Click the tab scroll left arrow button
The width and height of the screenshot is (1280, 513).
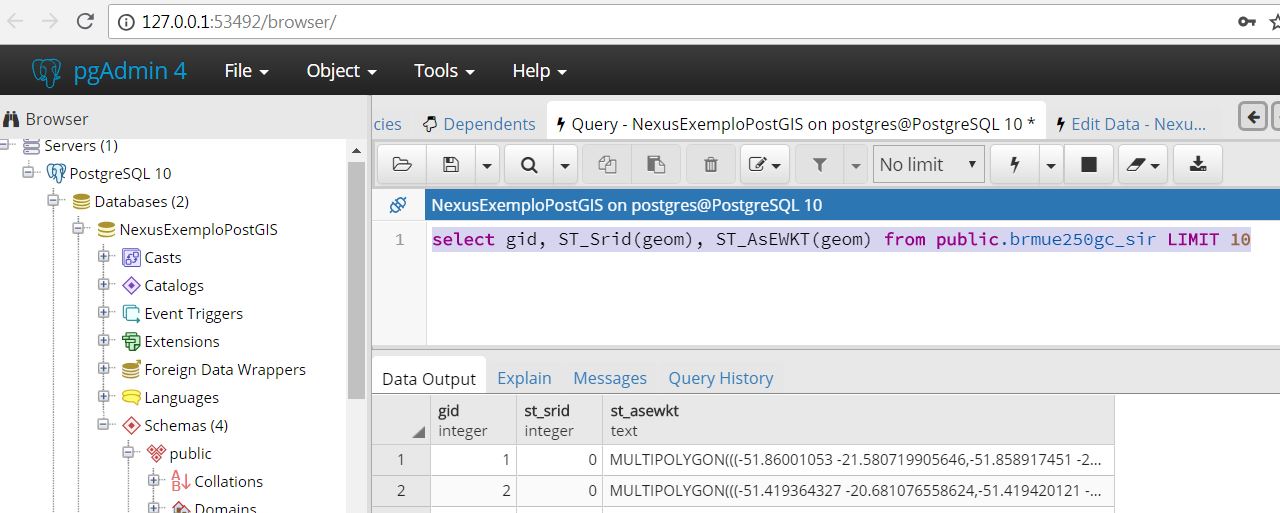[1253, 116]
